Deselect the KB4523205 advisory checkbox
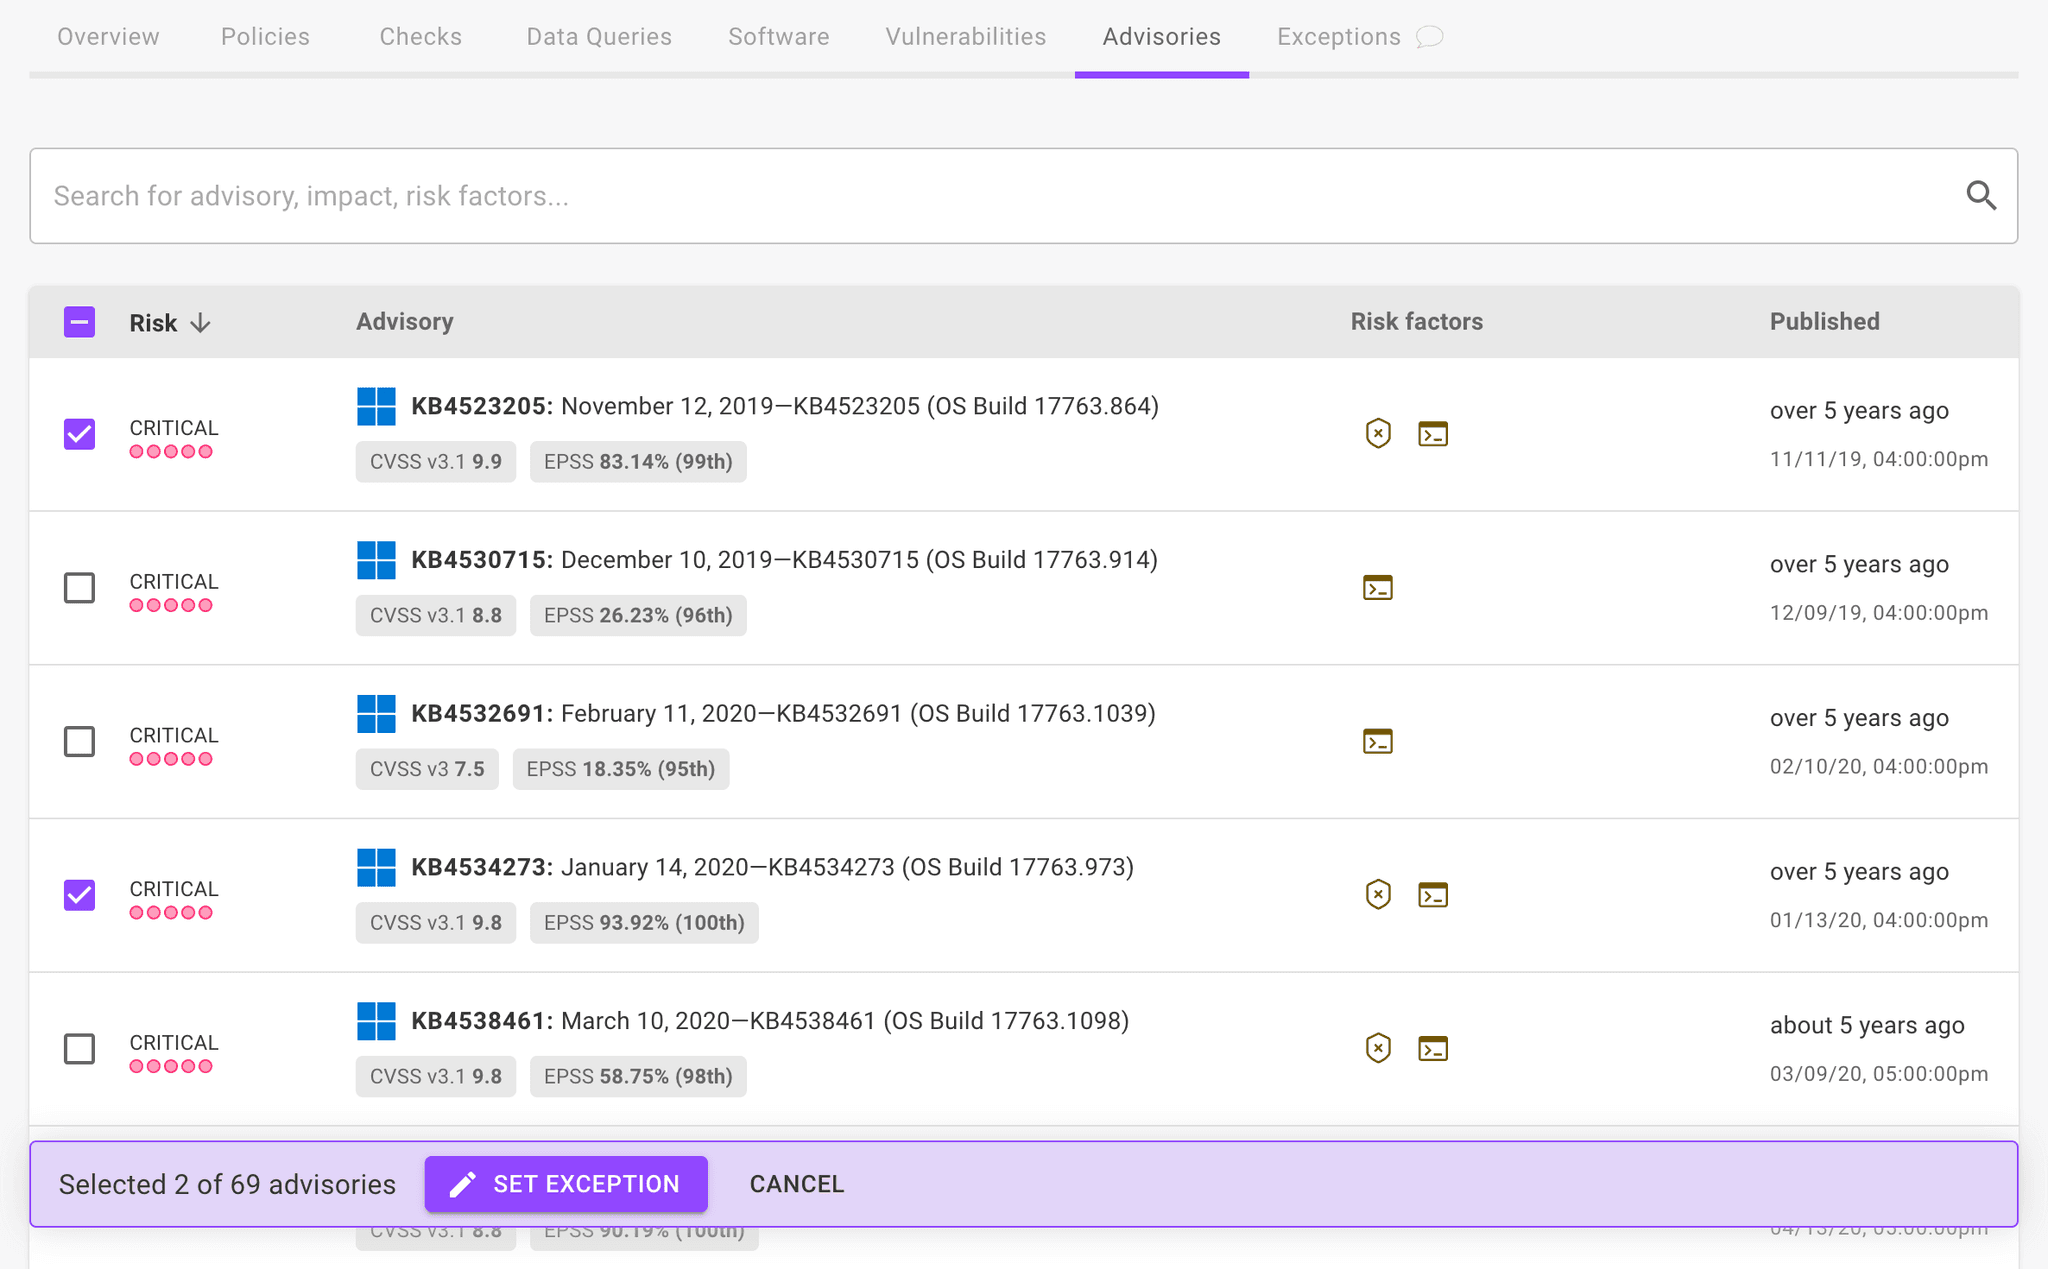 pos(79,434)
